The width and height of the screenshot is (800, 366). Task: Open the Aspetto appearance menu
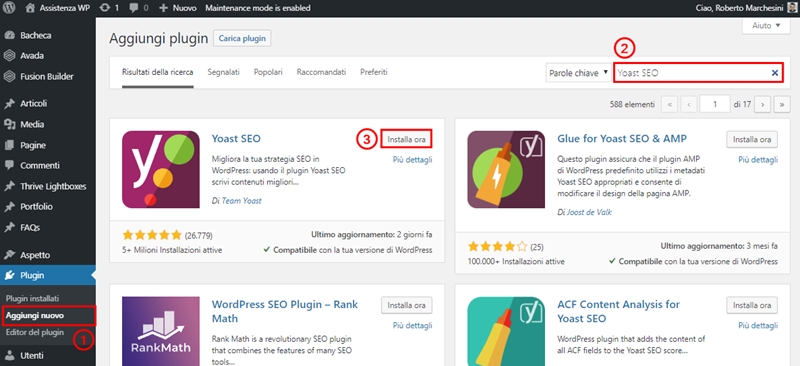pyautogui.click(x=35, y=255)
